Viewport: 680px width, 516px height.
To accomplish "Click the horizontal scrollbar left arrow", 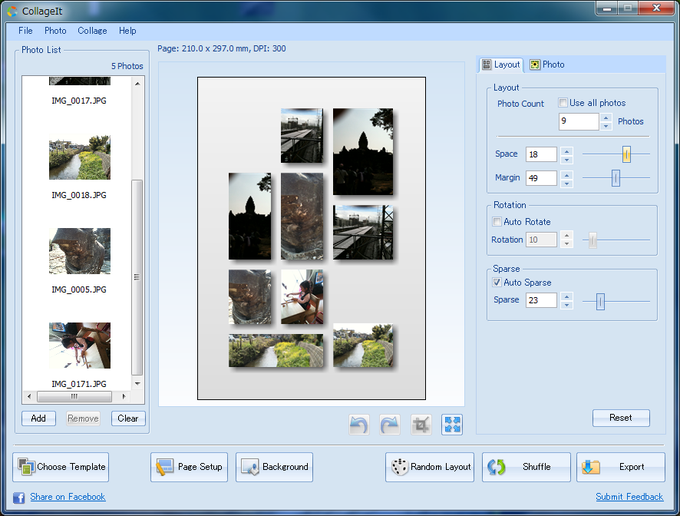I will [x=29, y=396].
